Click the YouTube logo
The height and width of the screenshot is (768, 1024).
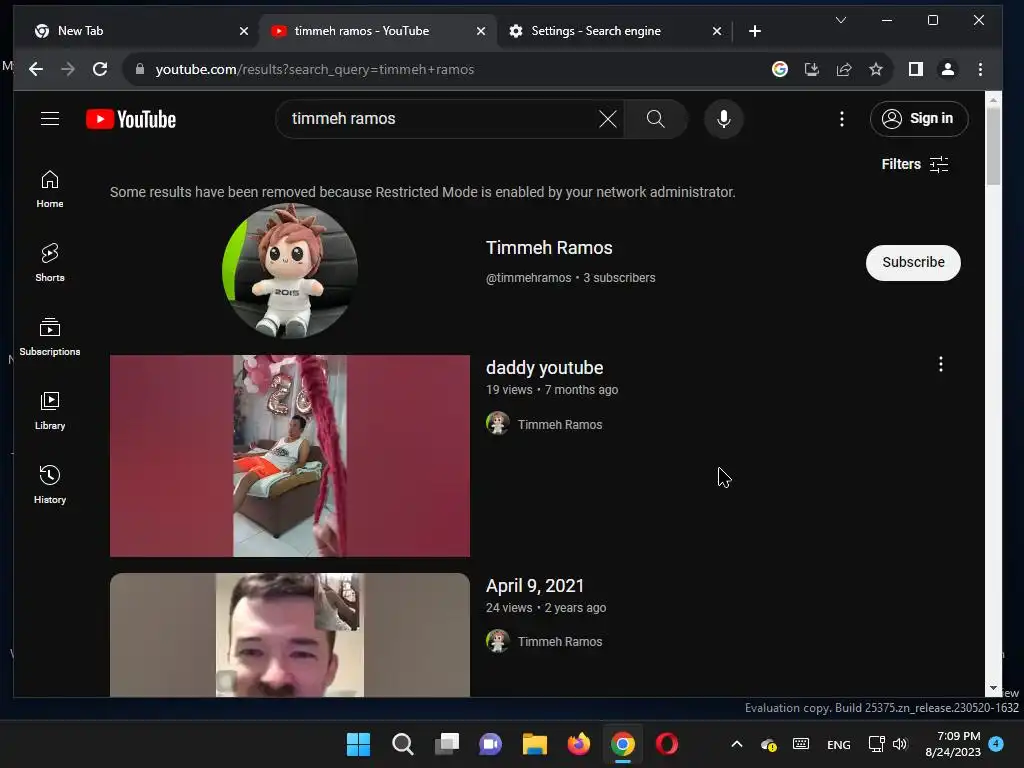pyautogui.click(x=131, y=120)
